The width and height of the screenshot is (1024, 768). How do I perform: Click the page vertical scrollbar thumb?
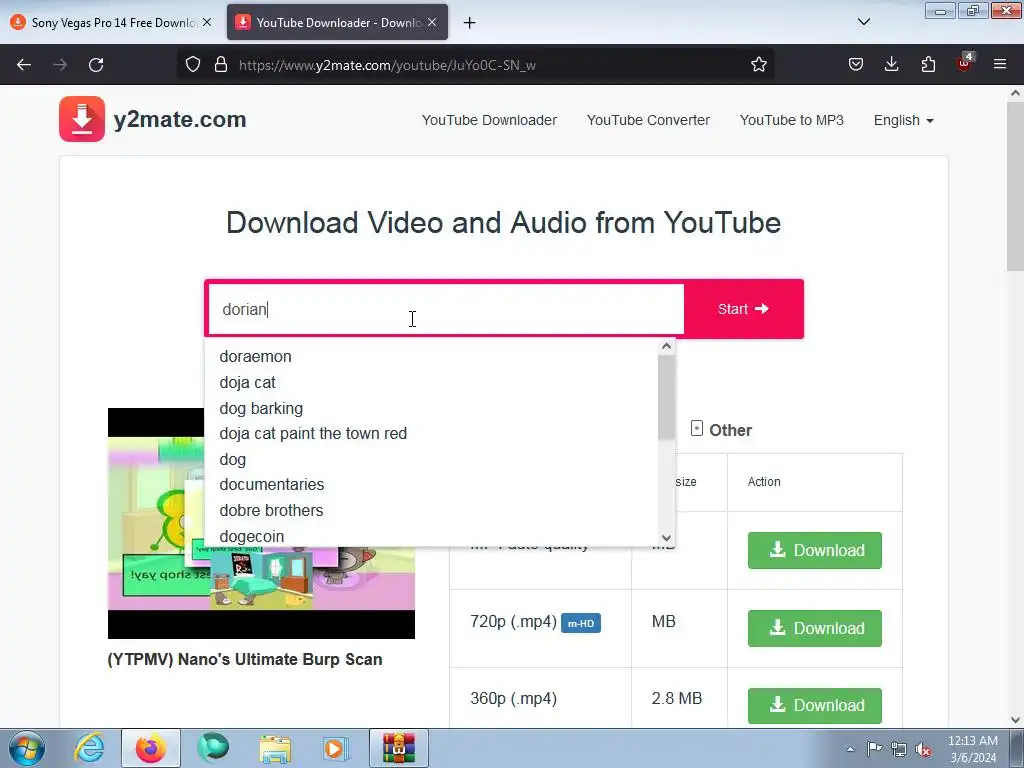pos(1015,186)
